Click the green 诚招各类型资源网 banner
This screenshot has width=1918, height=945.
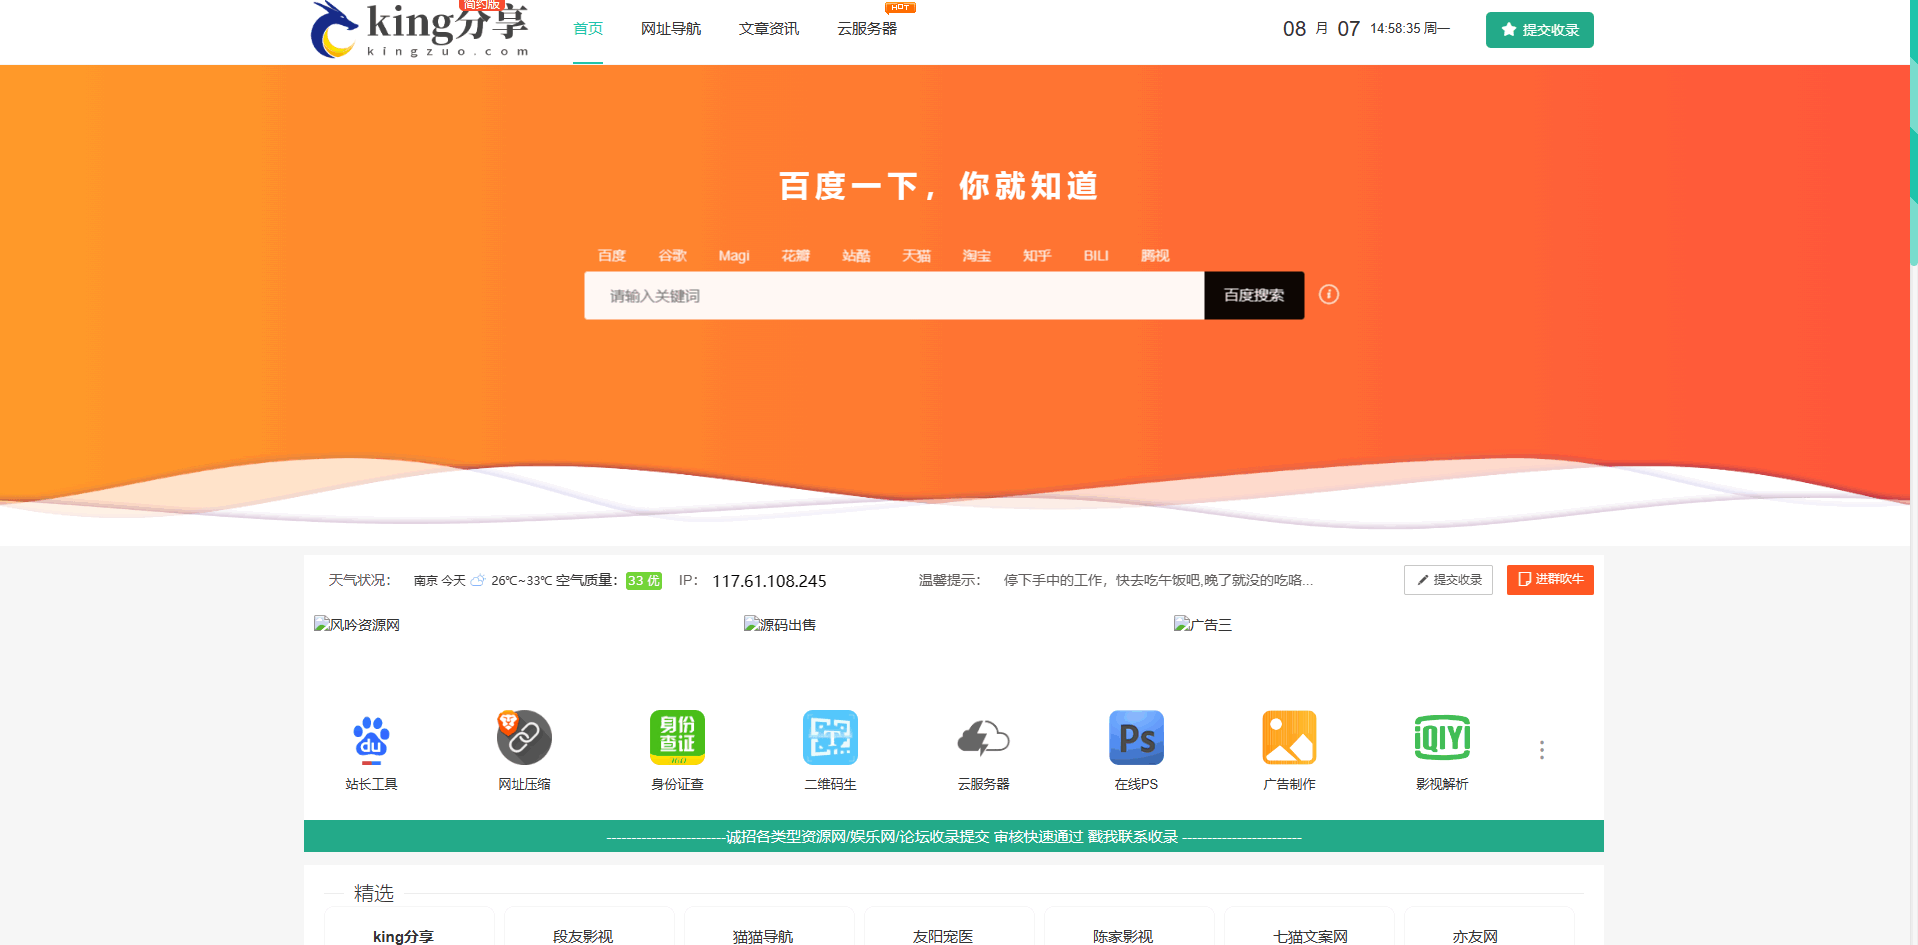click(954, 836)
